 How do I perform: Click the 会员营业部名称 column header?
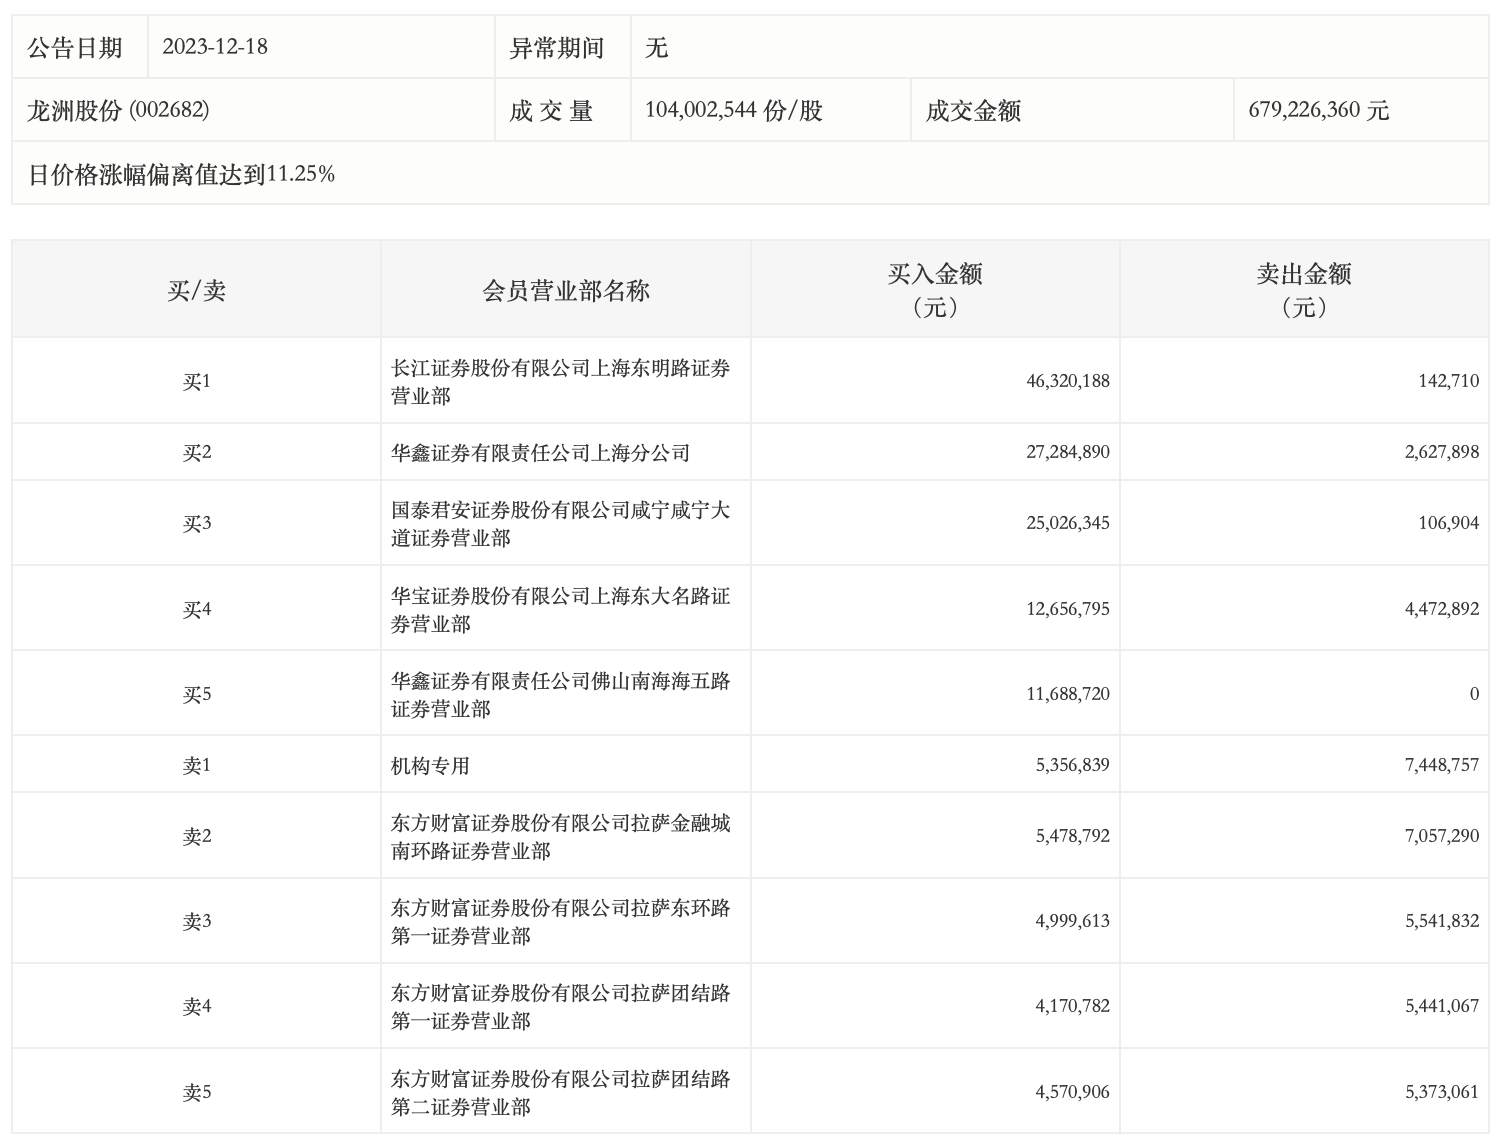click(566, 291)
